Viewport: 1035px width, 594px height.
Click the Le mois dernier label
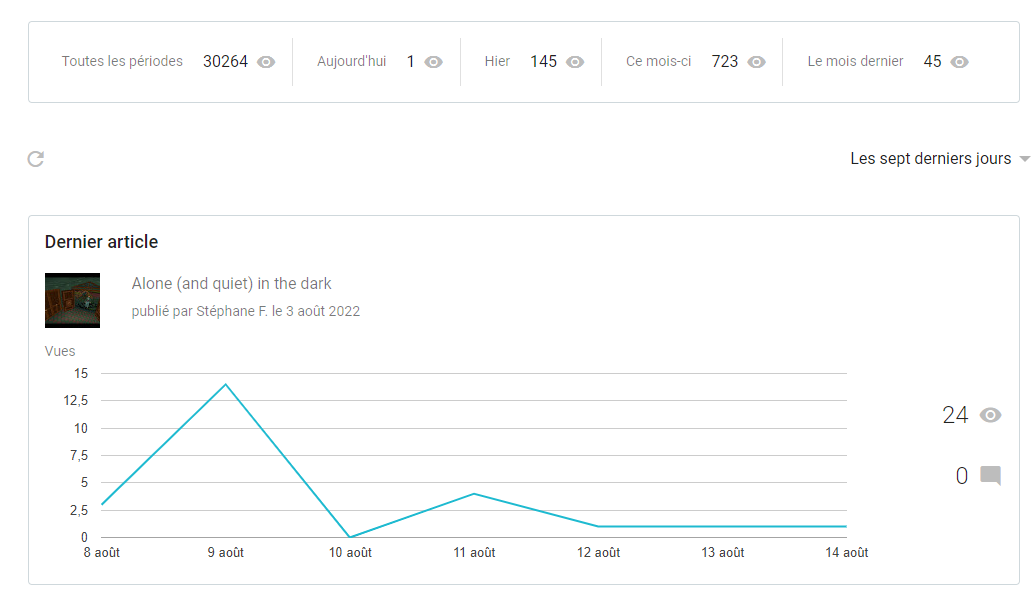pyautogui.click(x=855, y=61)
